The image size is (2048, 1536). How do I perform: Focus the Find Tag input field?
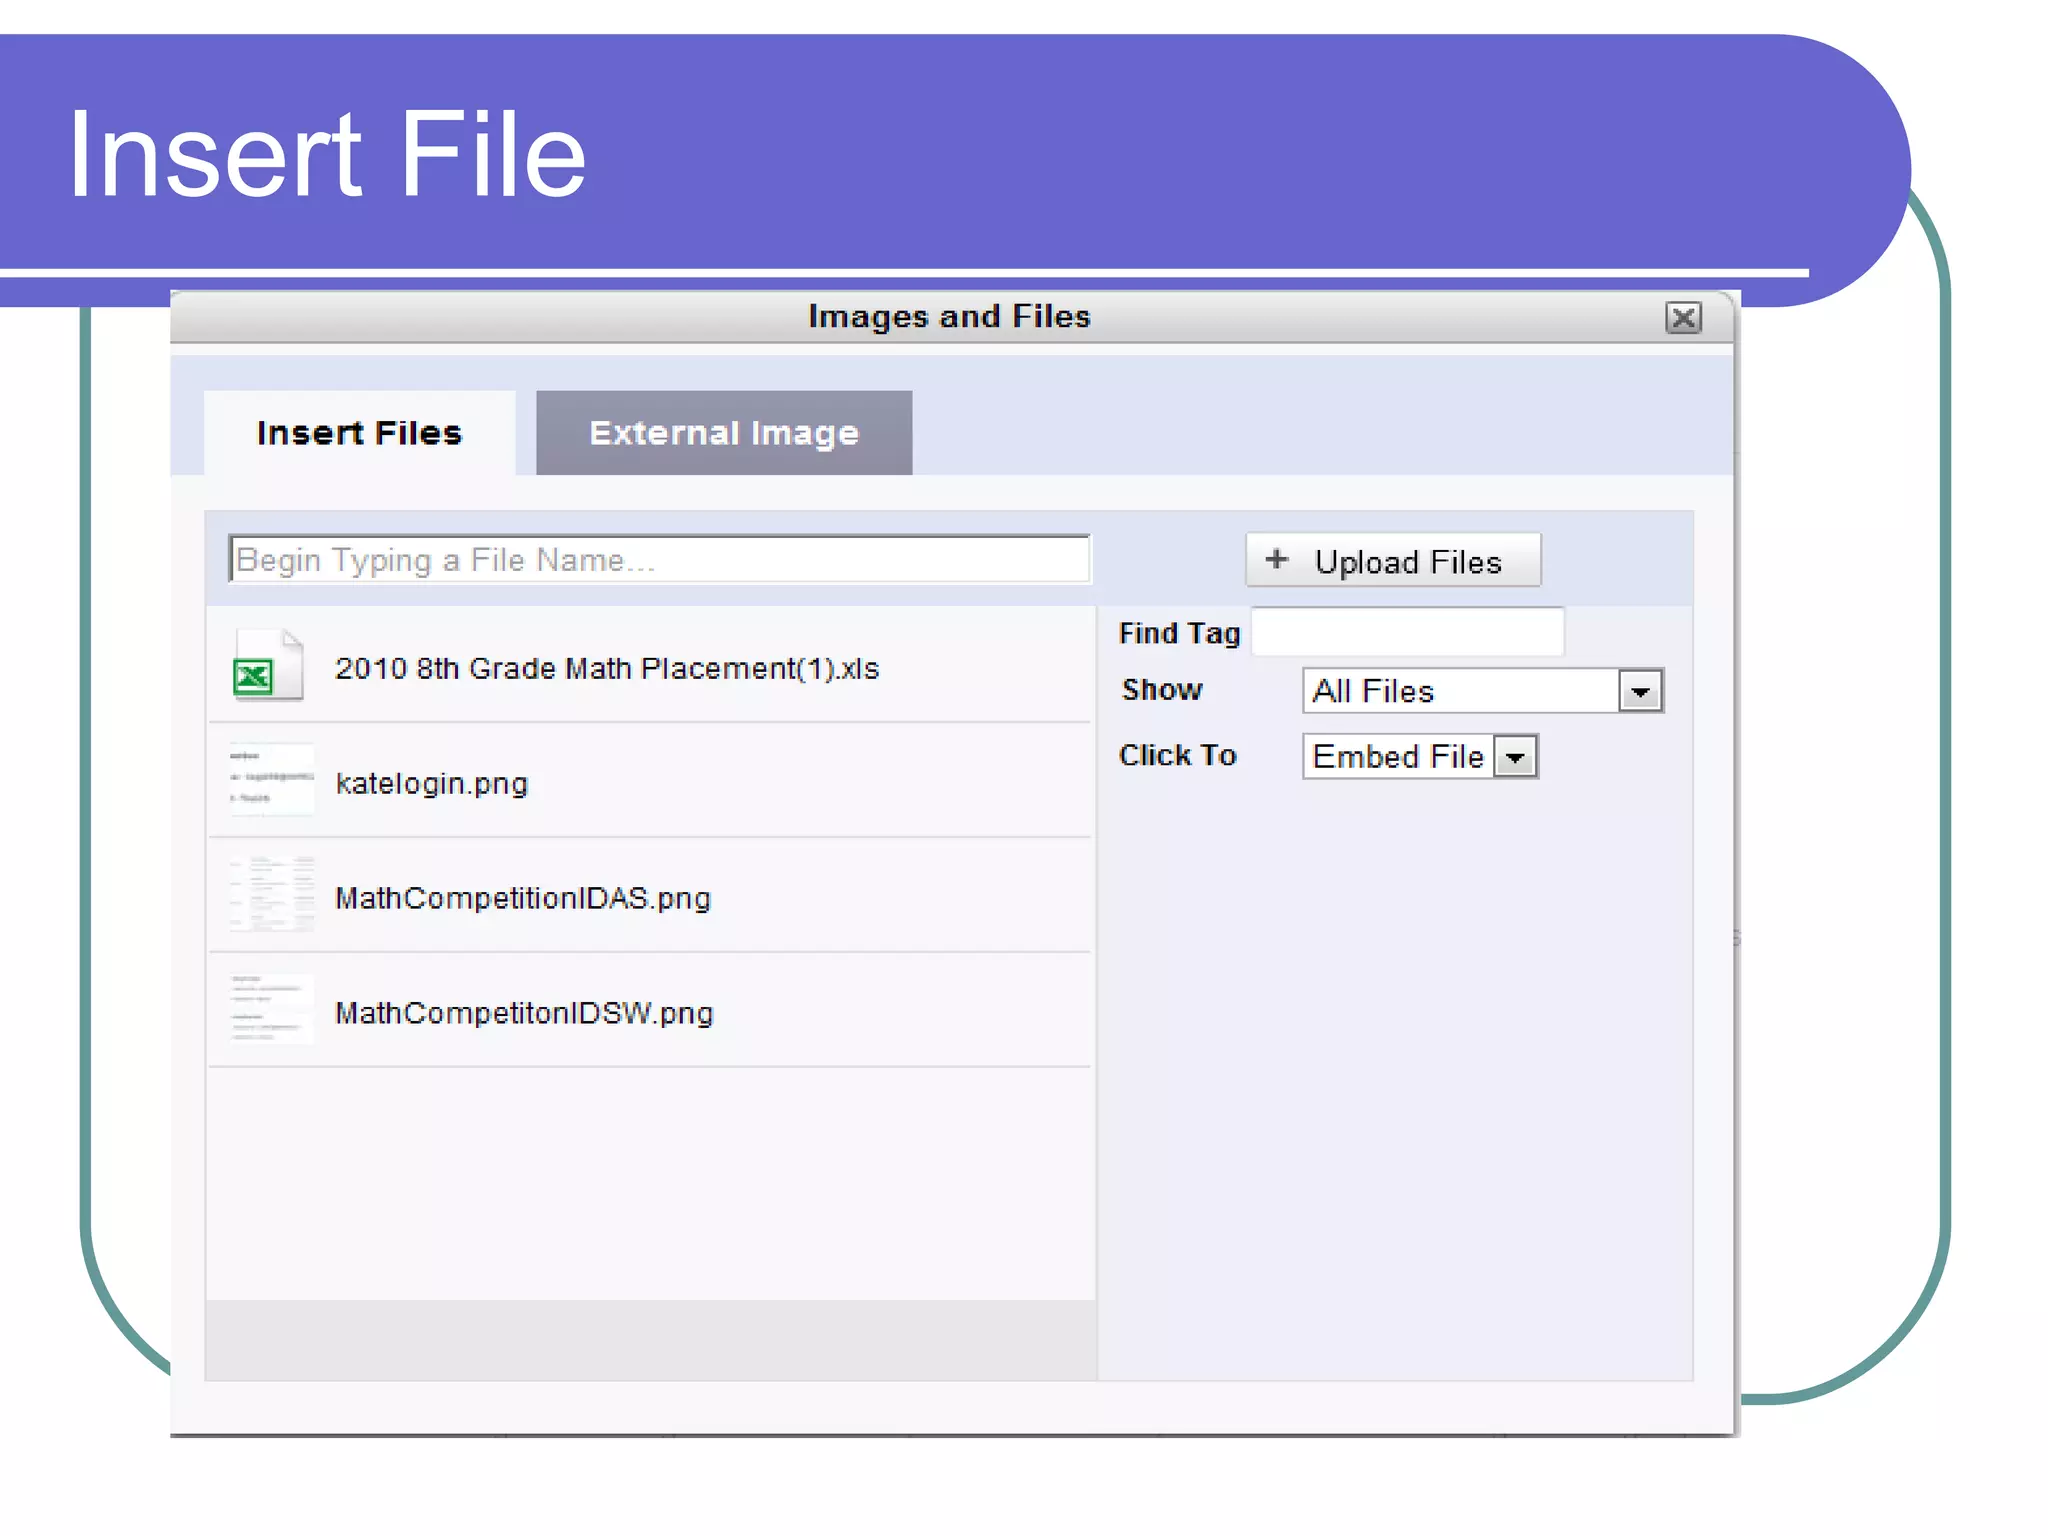pyautogui.click(x=1408, y=632)
